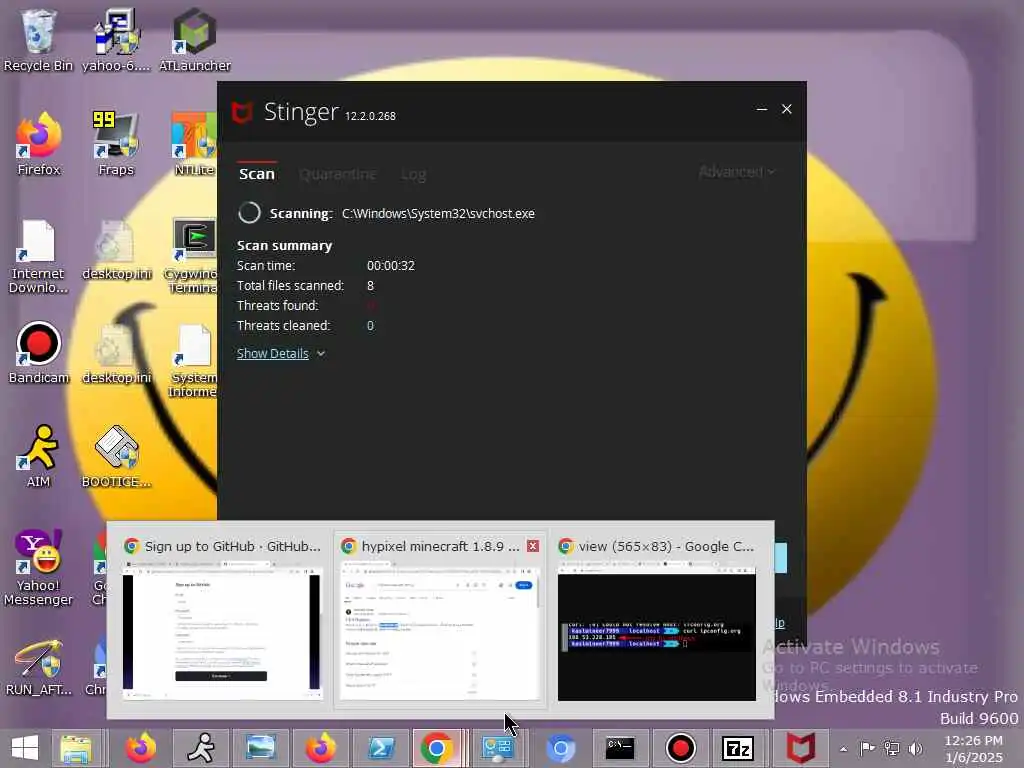The height and width of the screenshot is (768, 1024).
Task: Click the volume speaker tray icon
Action: pos(916,748)
